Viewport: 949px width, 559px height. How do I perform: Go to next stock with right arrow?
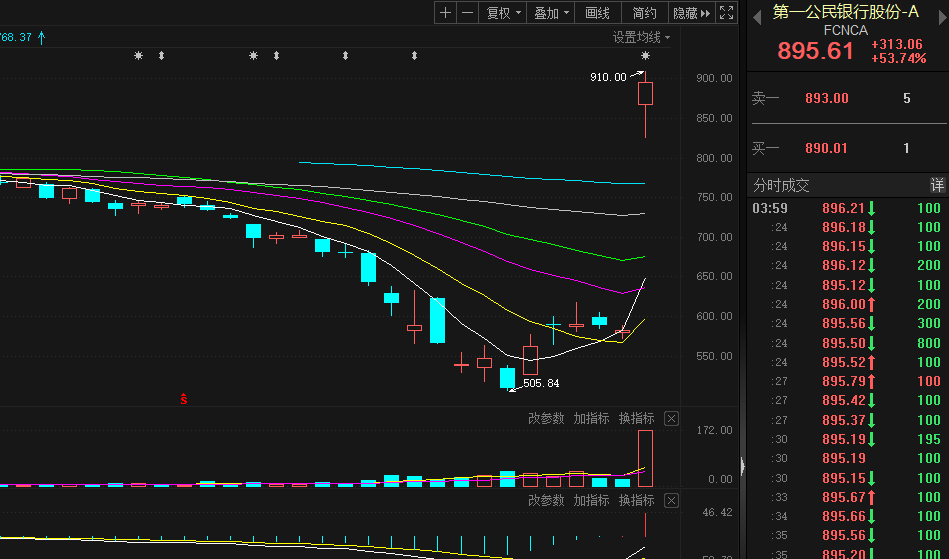click(938, 13)
